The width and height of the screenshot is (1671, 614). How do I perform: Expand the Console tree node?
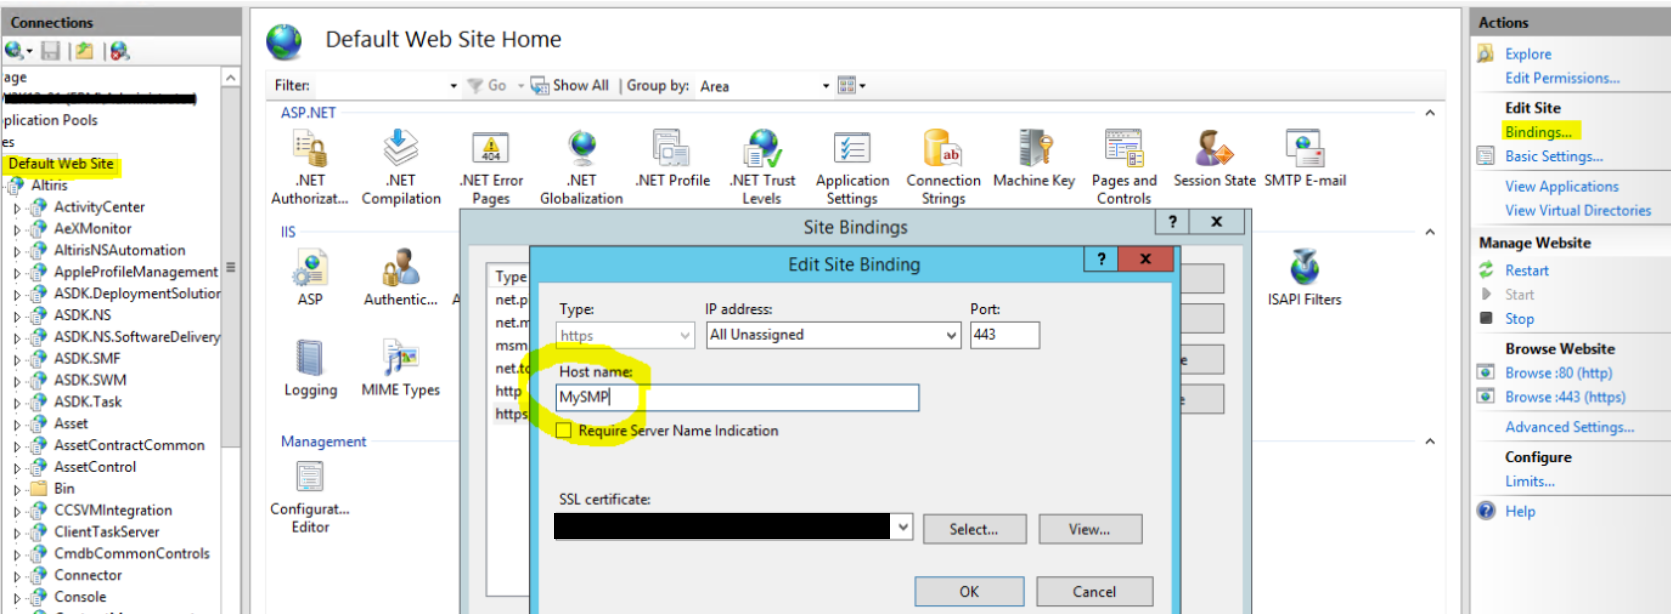pos(16,598)
